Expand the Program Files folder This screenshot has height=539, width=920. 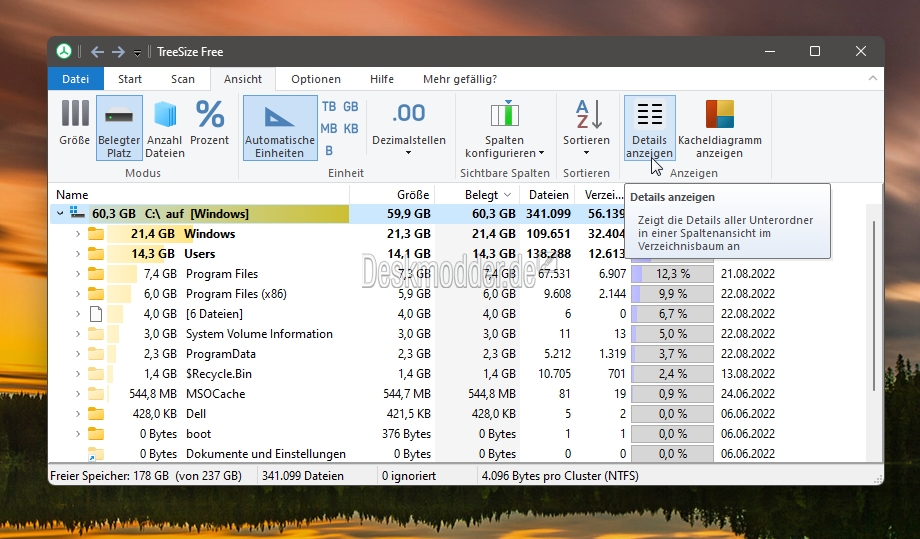click(78, 274)
